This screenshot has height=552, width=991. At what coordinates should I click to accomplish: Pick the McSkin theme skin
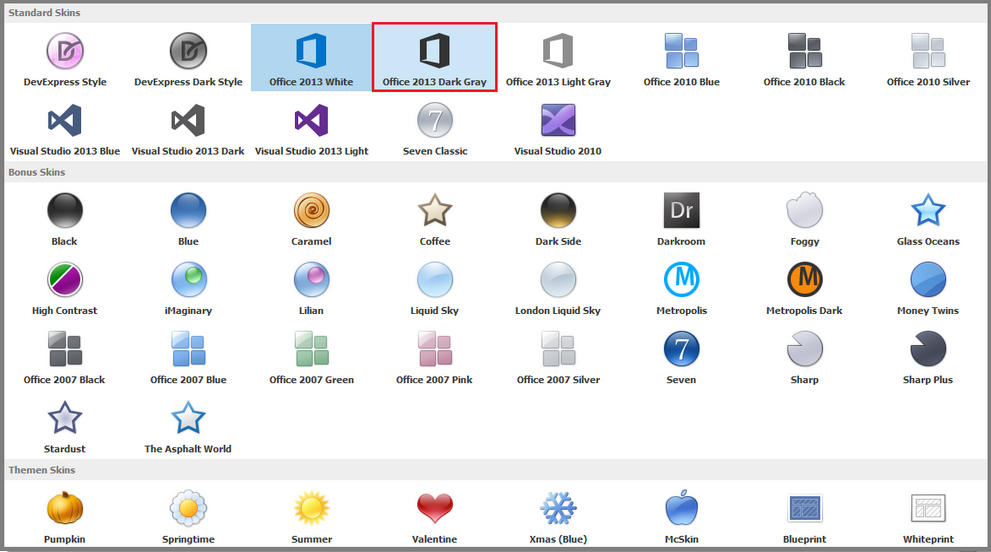click(681, 516)
